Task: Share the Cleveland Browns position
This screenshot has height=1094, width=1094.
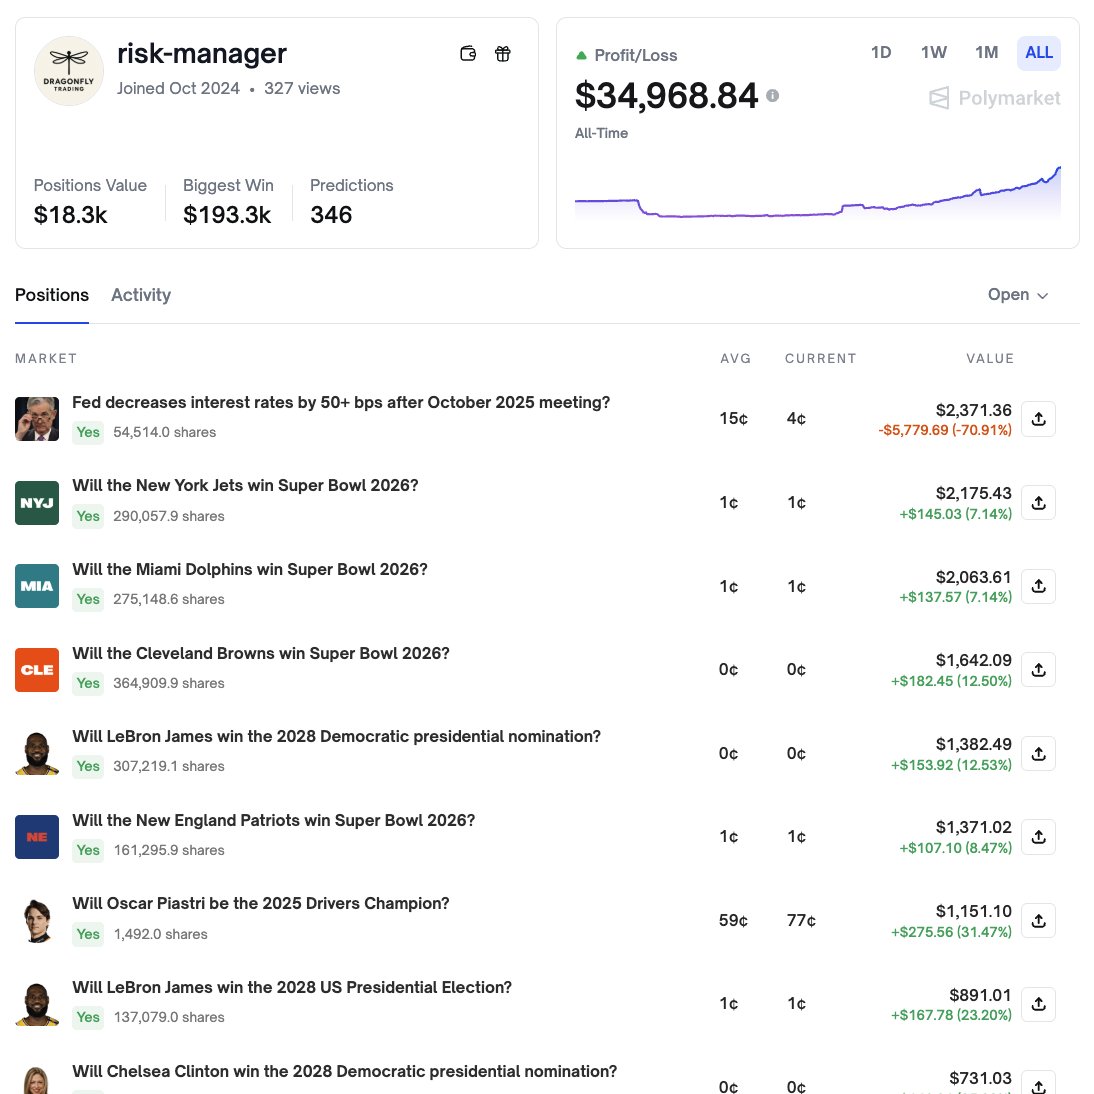Action: pyautogui.click(x=1038, y=670)
